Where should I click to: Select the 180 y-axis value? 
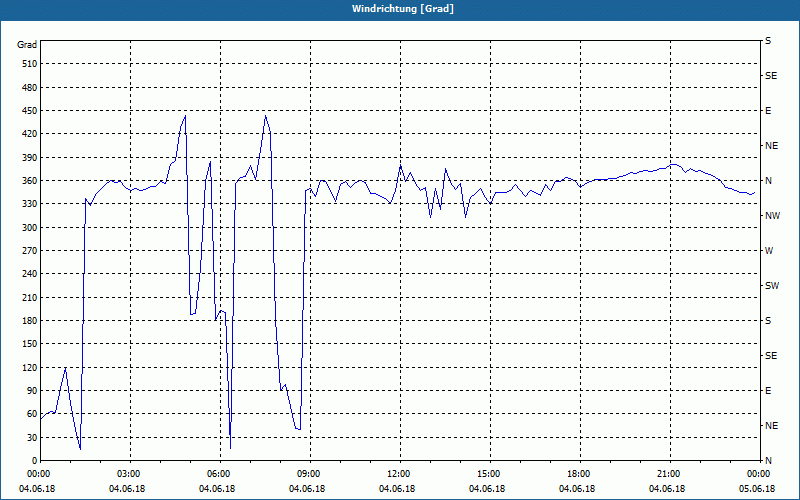click(x=30, y=321)
